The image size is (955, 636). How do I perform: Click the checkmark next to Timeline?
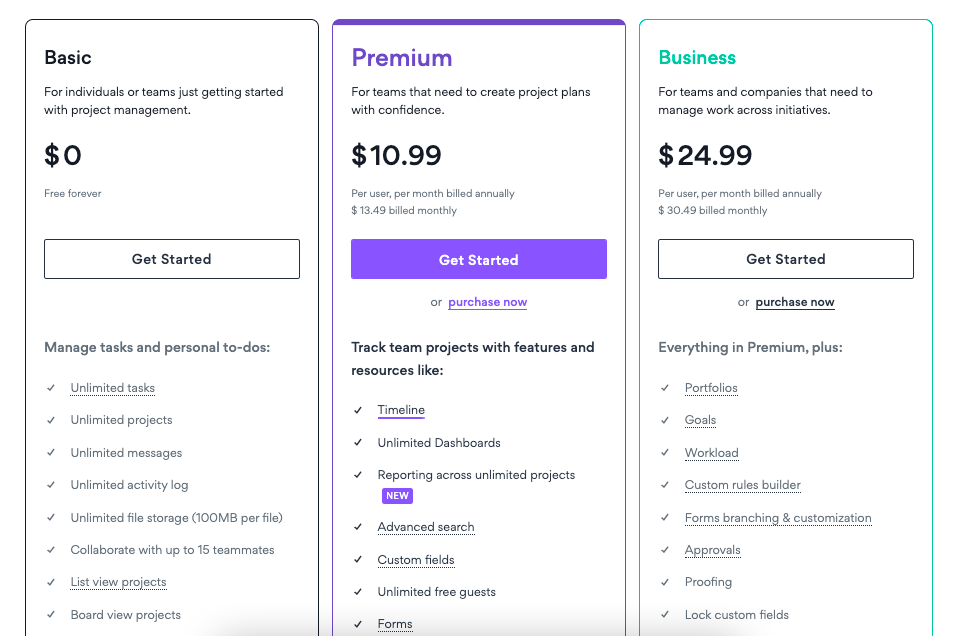click(x=358, y=410)
